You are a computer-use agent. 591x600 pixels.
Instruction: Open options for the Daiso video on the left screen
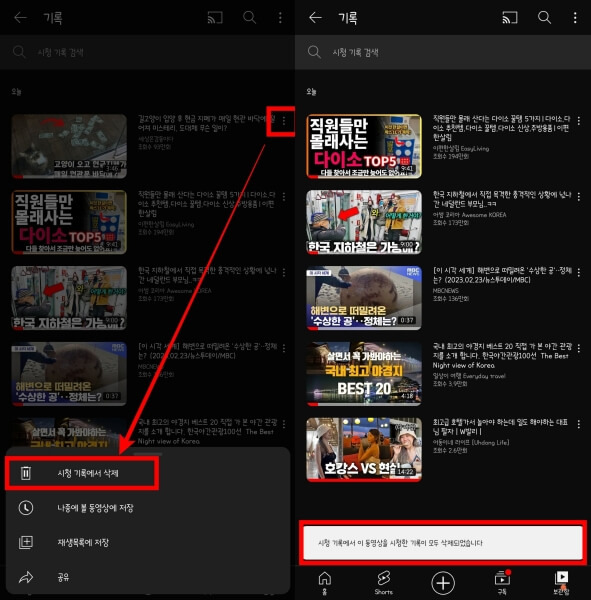[x=284, y=197]
